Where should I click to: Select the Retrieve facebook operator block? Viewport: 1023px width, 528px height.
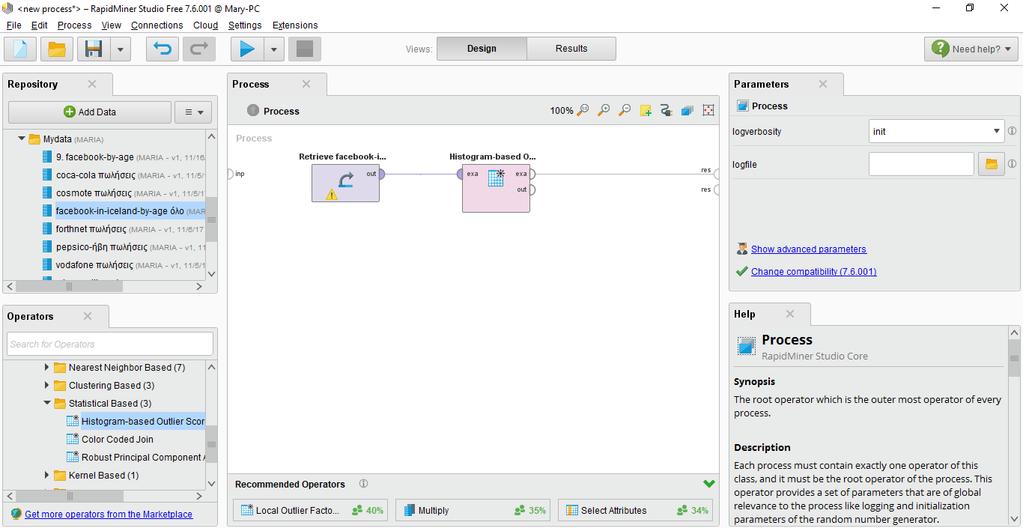pos(345,183)
